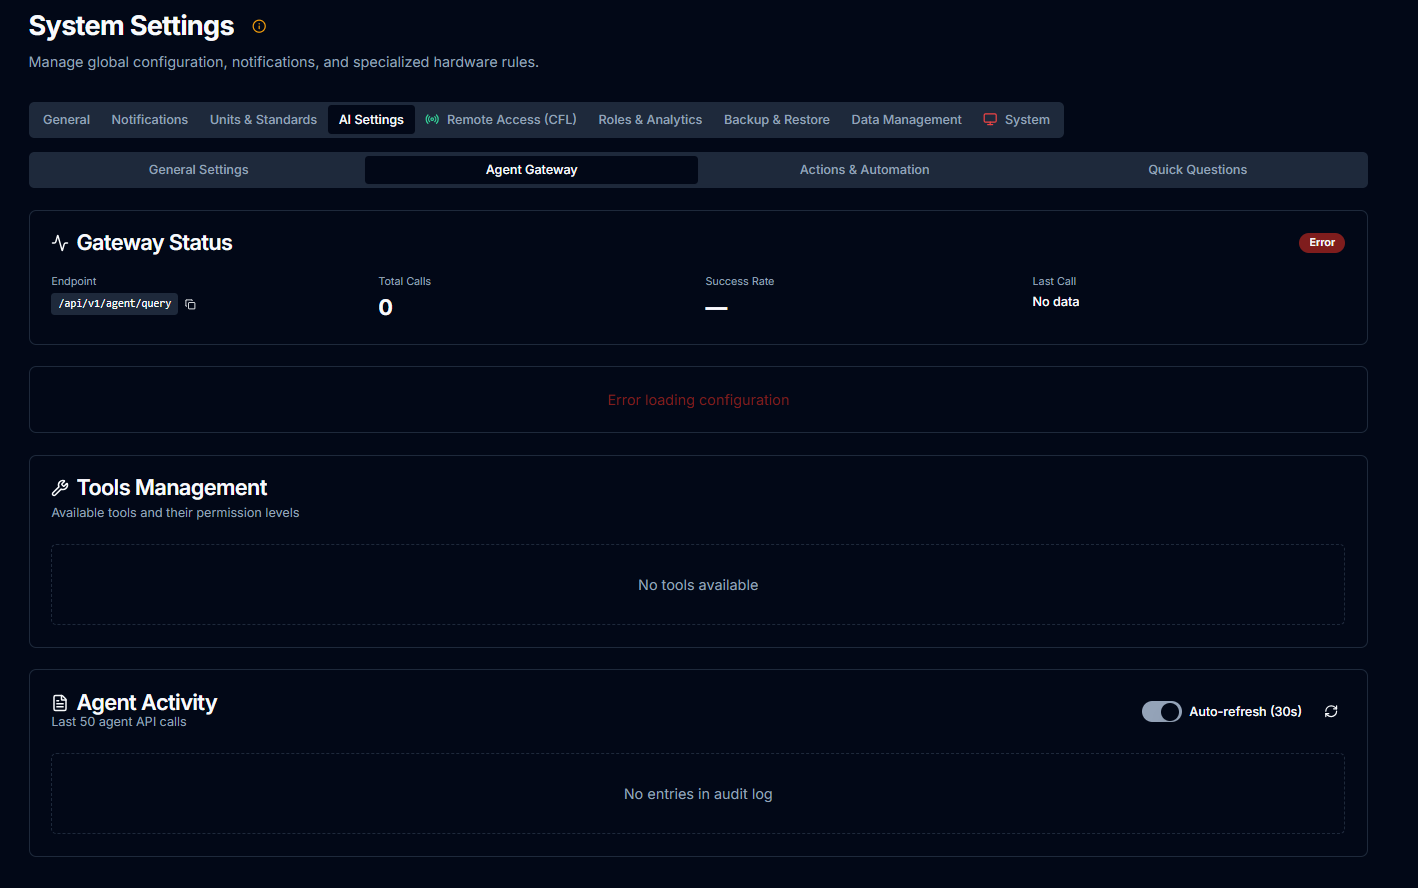
Task: Click the /api/v1/agent/query endpoint text
Action: (115, 304)
